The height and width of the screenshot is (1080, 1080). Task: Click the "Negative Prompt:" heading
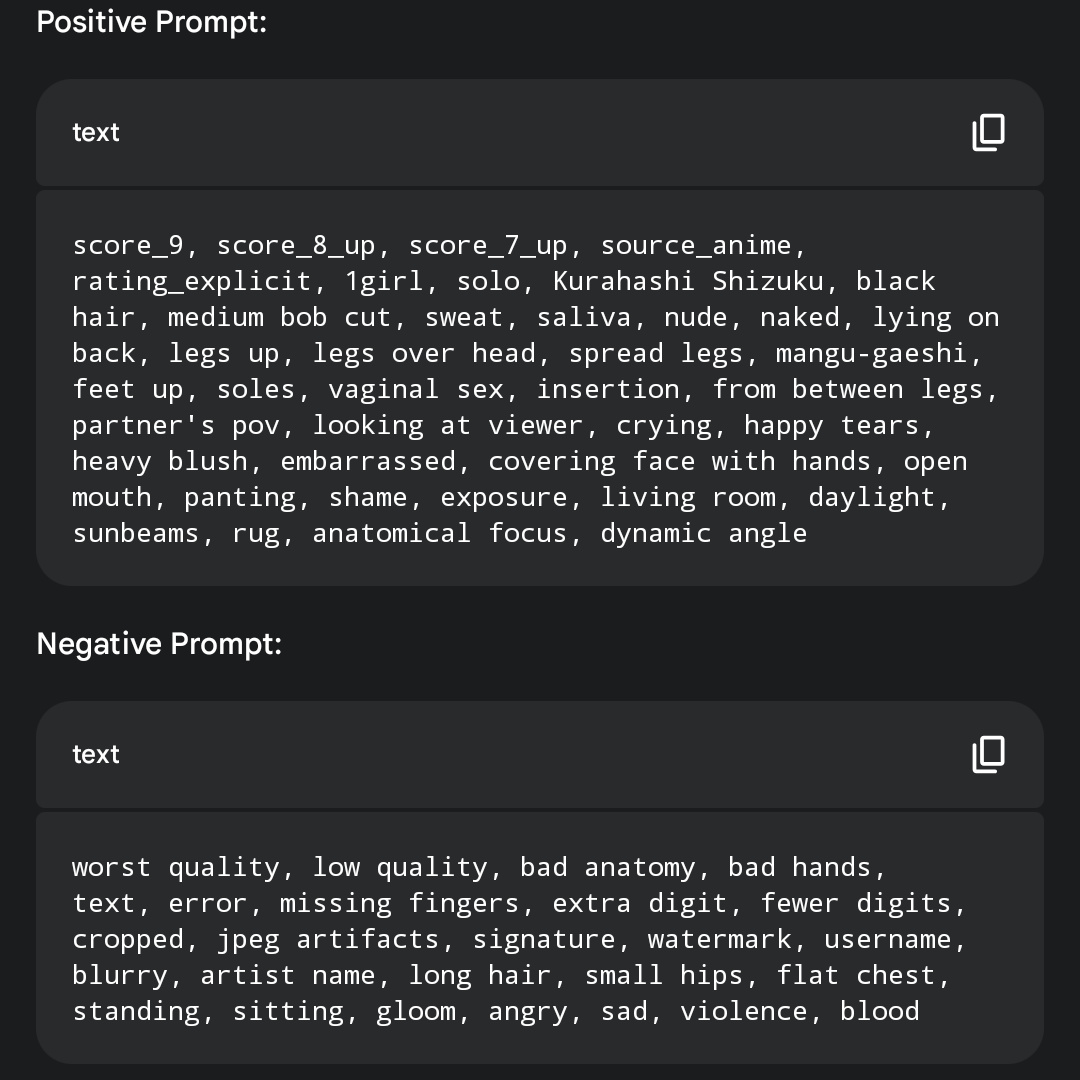point(159,644)
